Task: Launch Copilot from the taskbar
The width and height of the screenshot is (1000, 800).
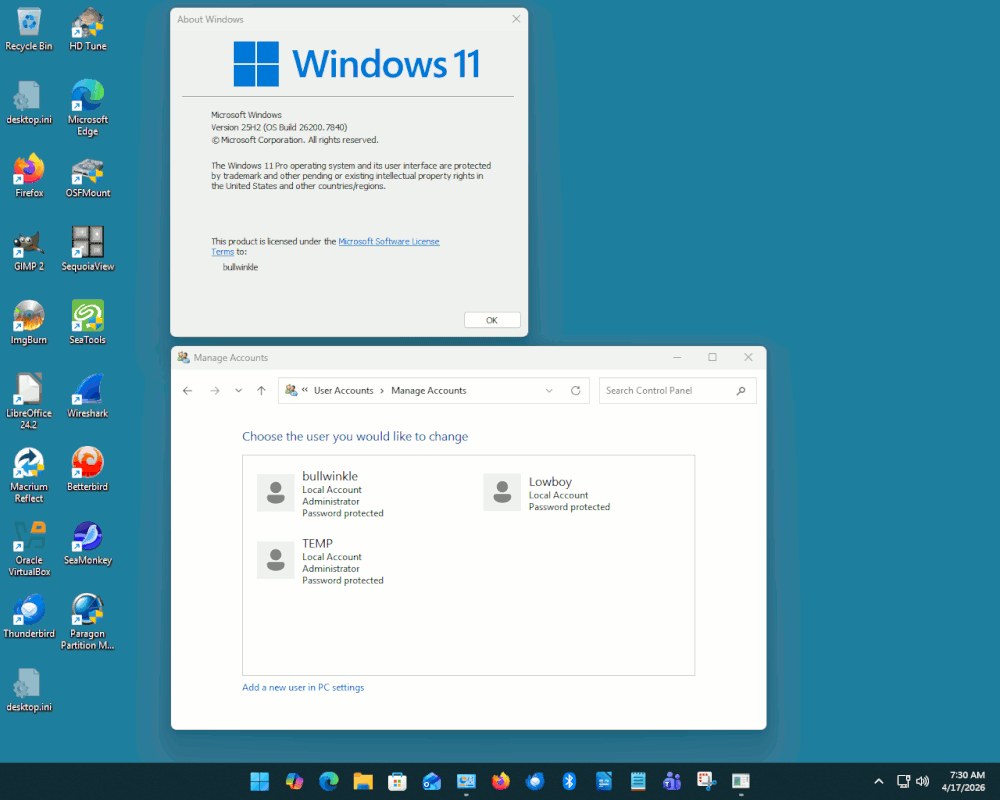Action: (x=294, y=781)
